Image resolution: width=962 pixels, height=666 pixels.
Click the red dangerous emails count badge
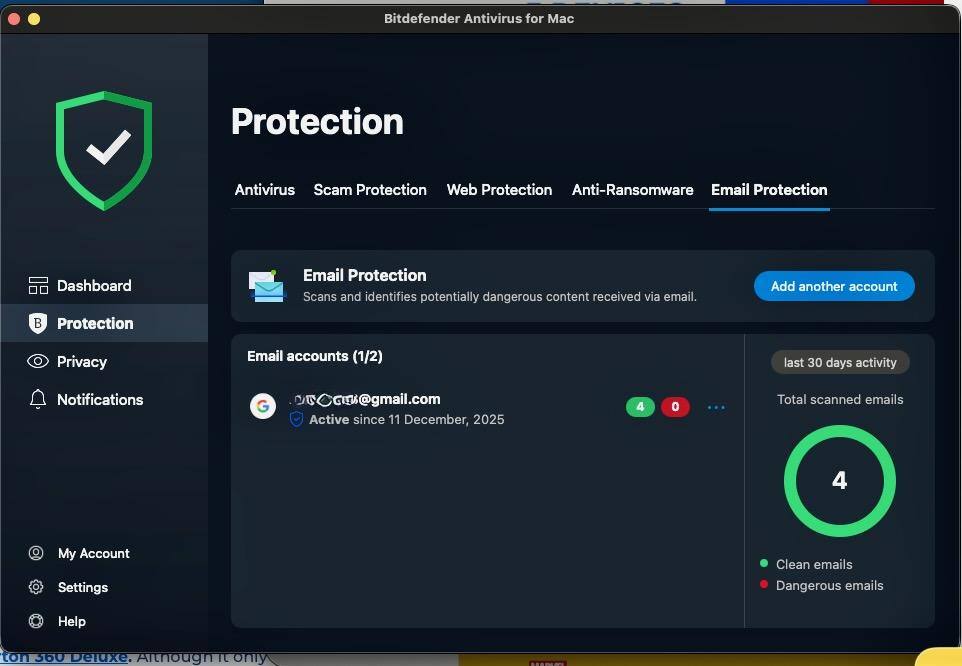(x=675, y=407)
